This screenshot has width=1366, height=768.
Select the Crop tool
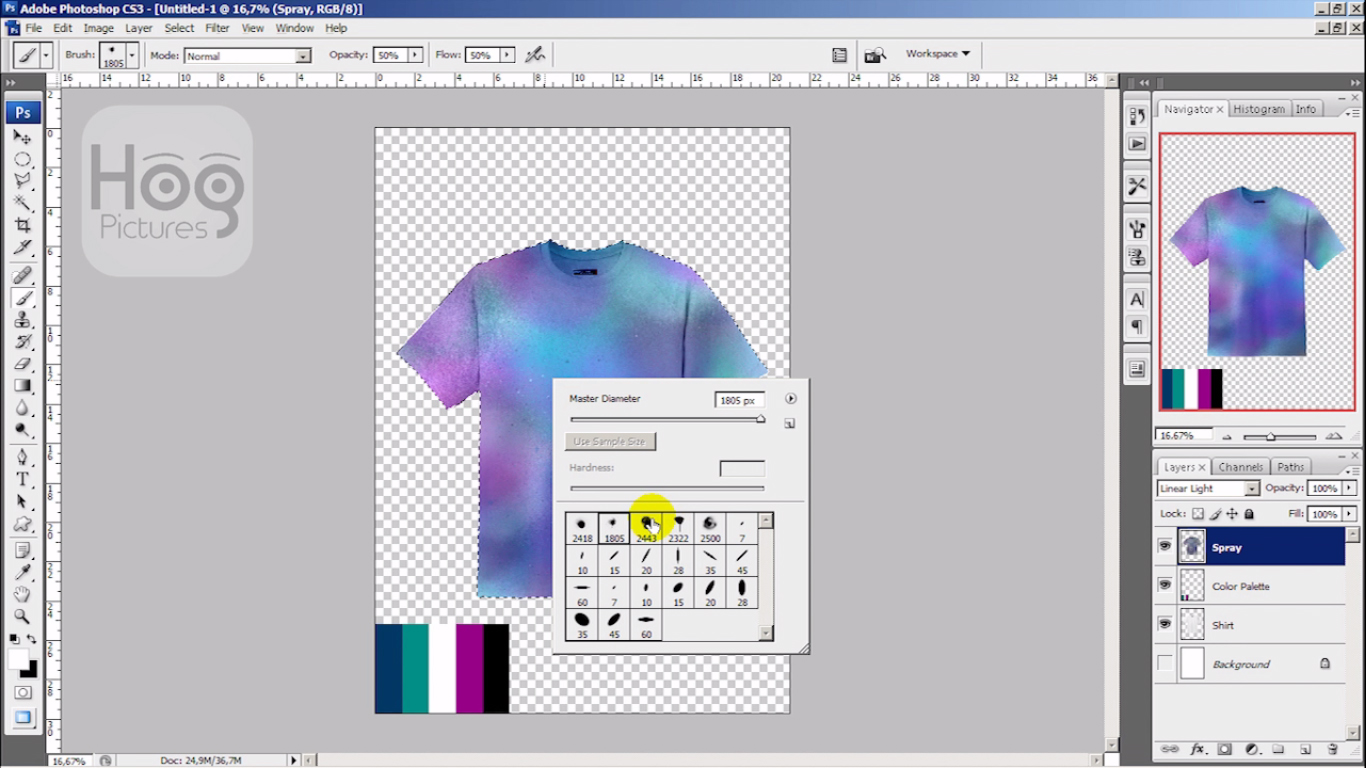pyautogui.click(x=22, y=225)
